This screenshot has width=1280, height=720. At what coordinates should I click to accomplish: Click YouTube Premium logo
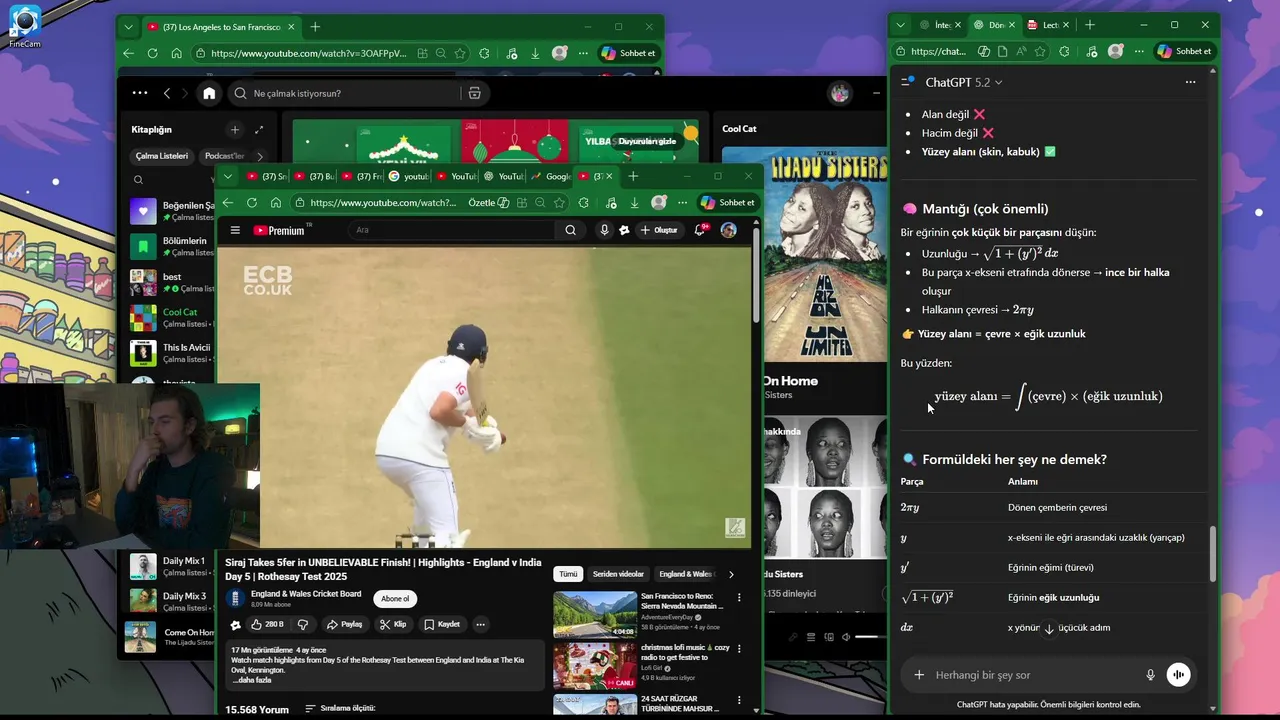tap(279, 230)
